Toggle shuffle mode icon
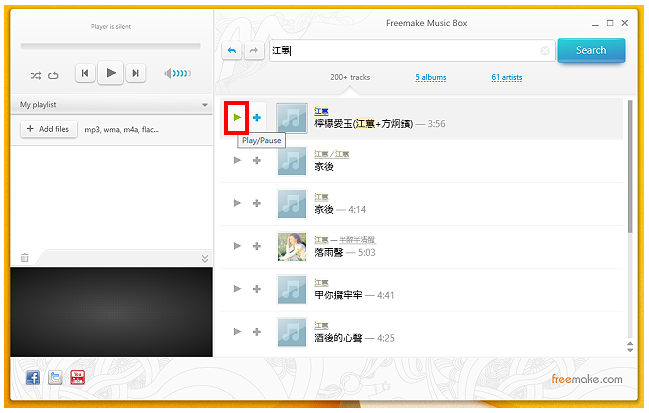This screenshot has width=649, height=413. [36, 75]
